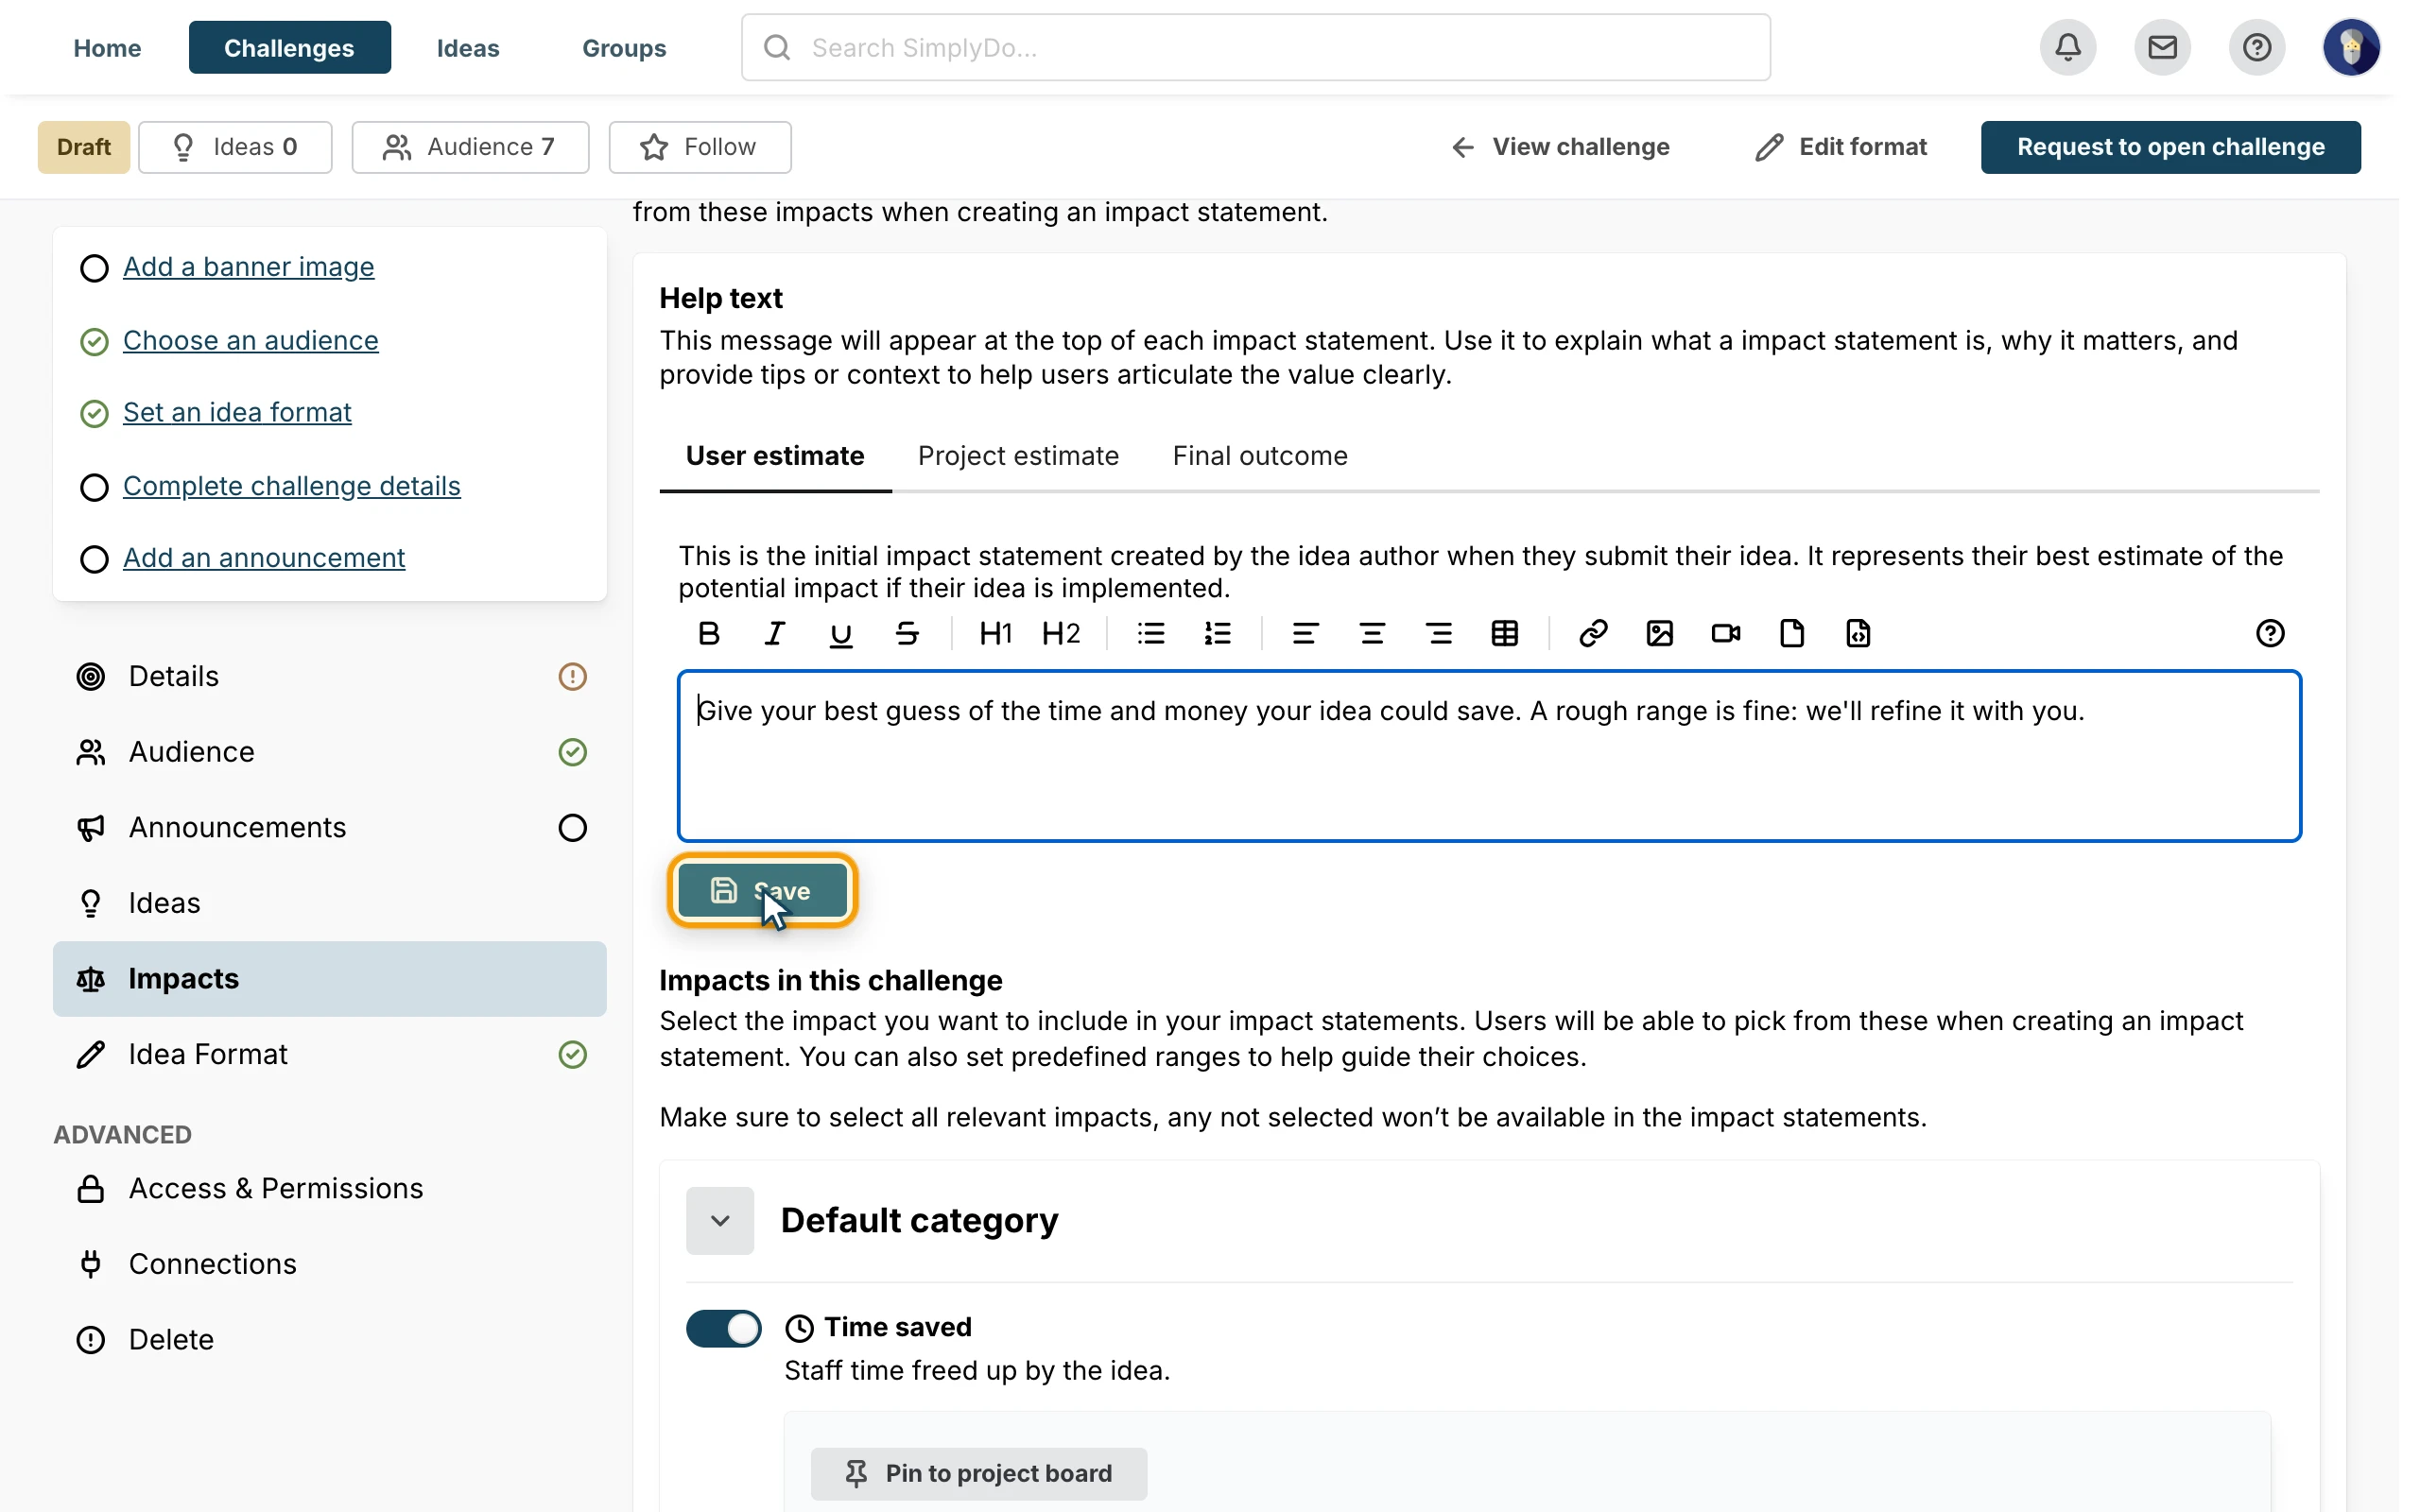
Task: Click the Save button
Action: 763,890
